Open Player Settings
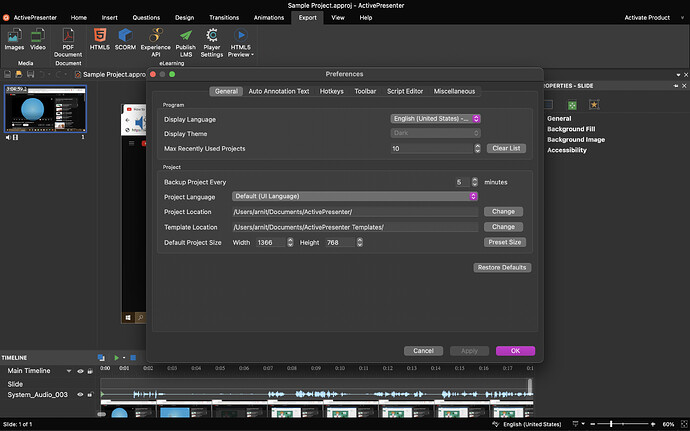The image size is (690, 431). pos(212,42)
